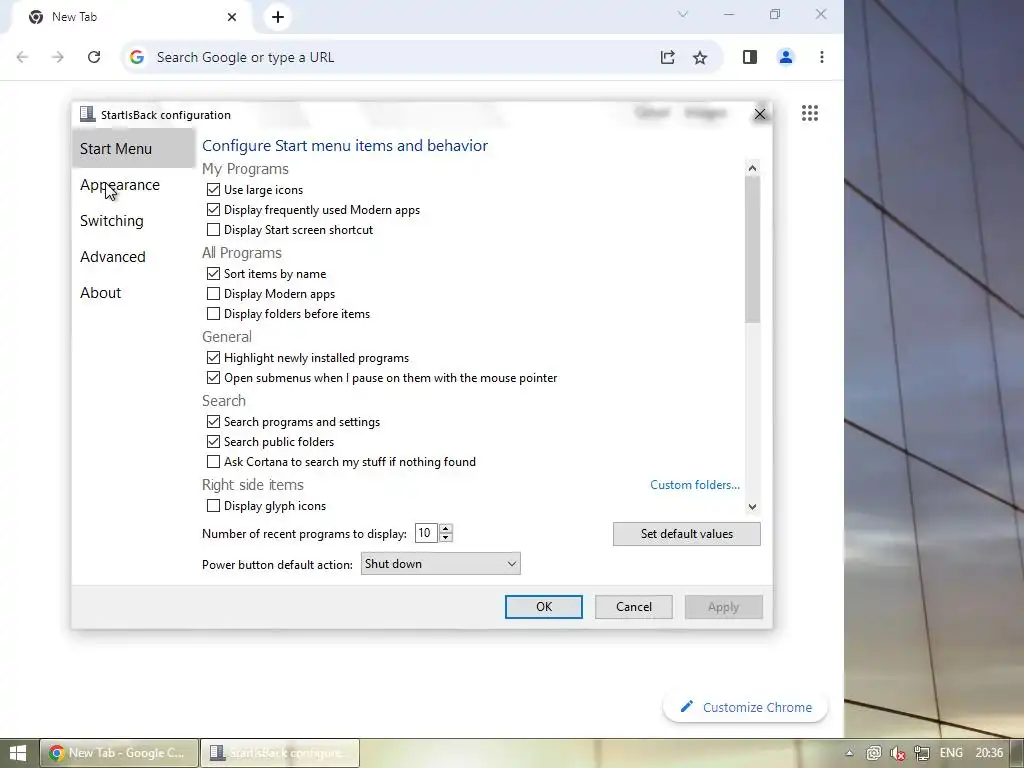Bookmark this tab with the star icon
This screenshot has width=1024, height=768.
point(700,57)
